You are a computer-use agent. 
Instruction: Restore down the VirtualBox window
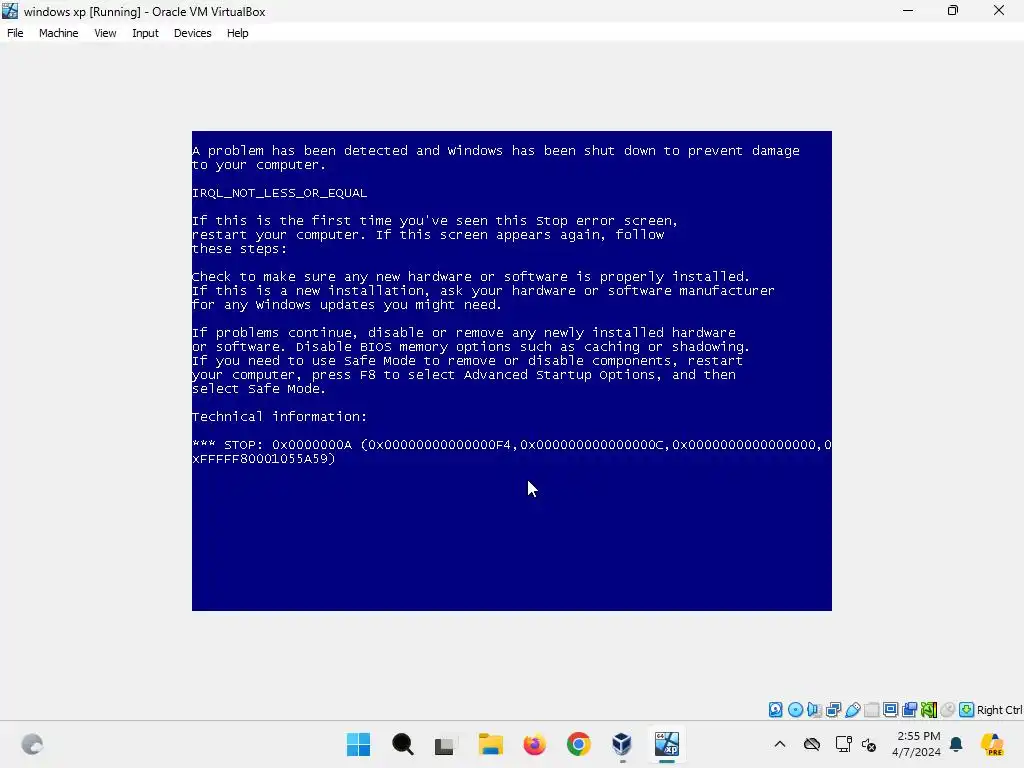click(x=953, y=10)
